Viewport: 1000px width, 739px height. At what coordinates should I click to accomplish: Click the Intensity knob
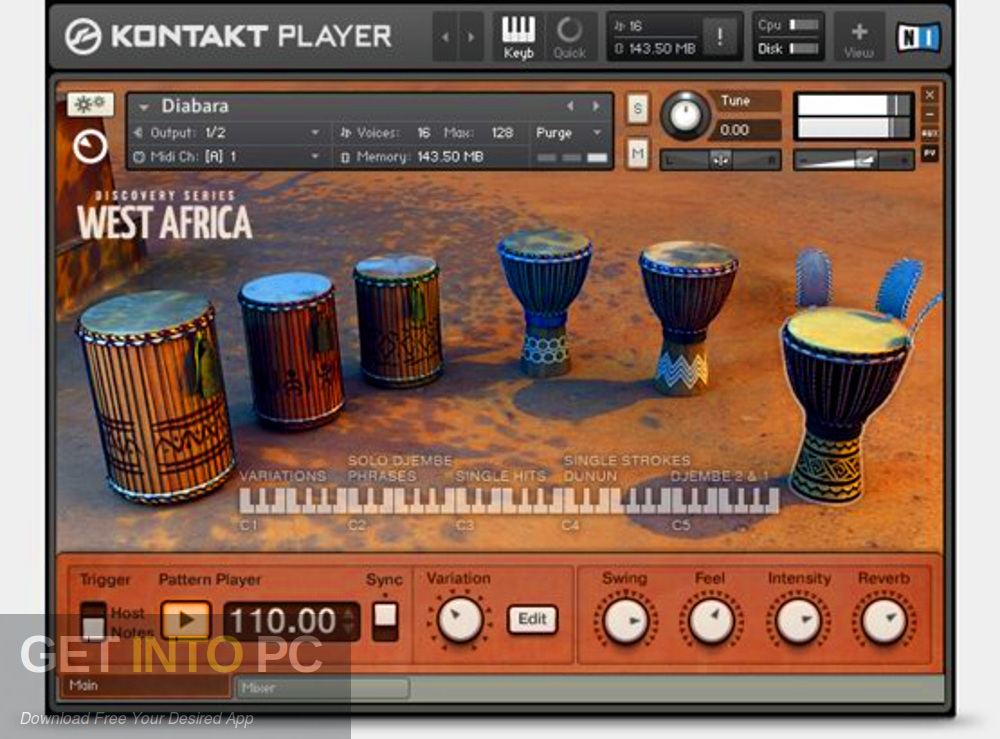click(x=797, y=620)
